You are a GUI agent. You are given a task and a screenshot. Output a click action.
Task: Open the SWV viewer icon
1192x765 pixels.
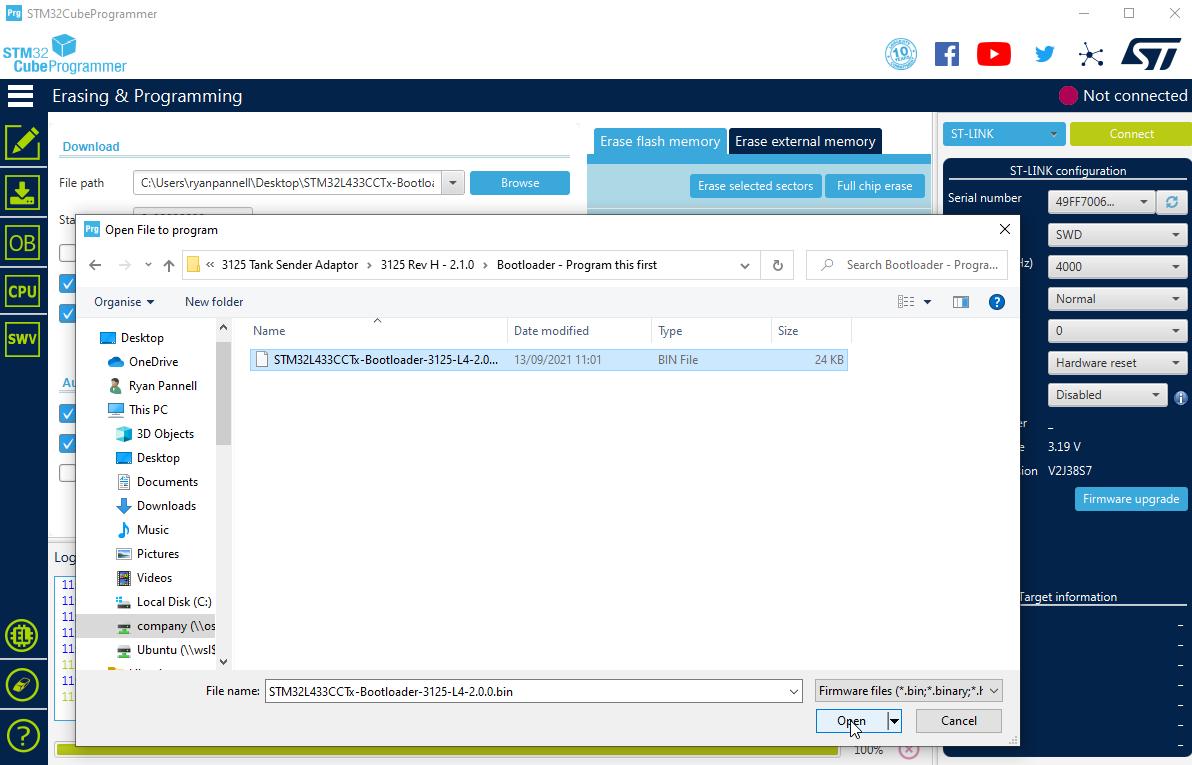[x=23, y=339]
